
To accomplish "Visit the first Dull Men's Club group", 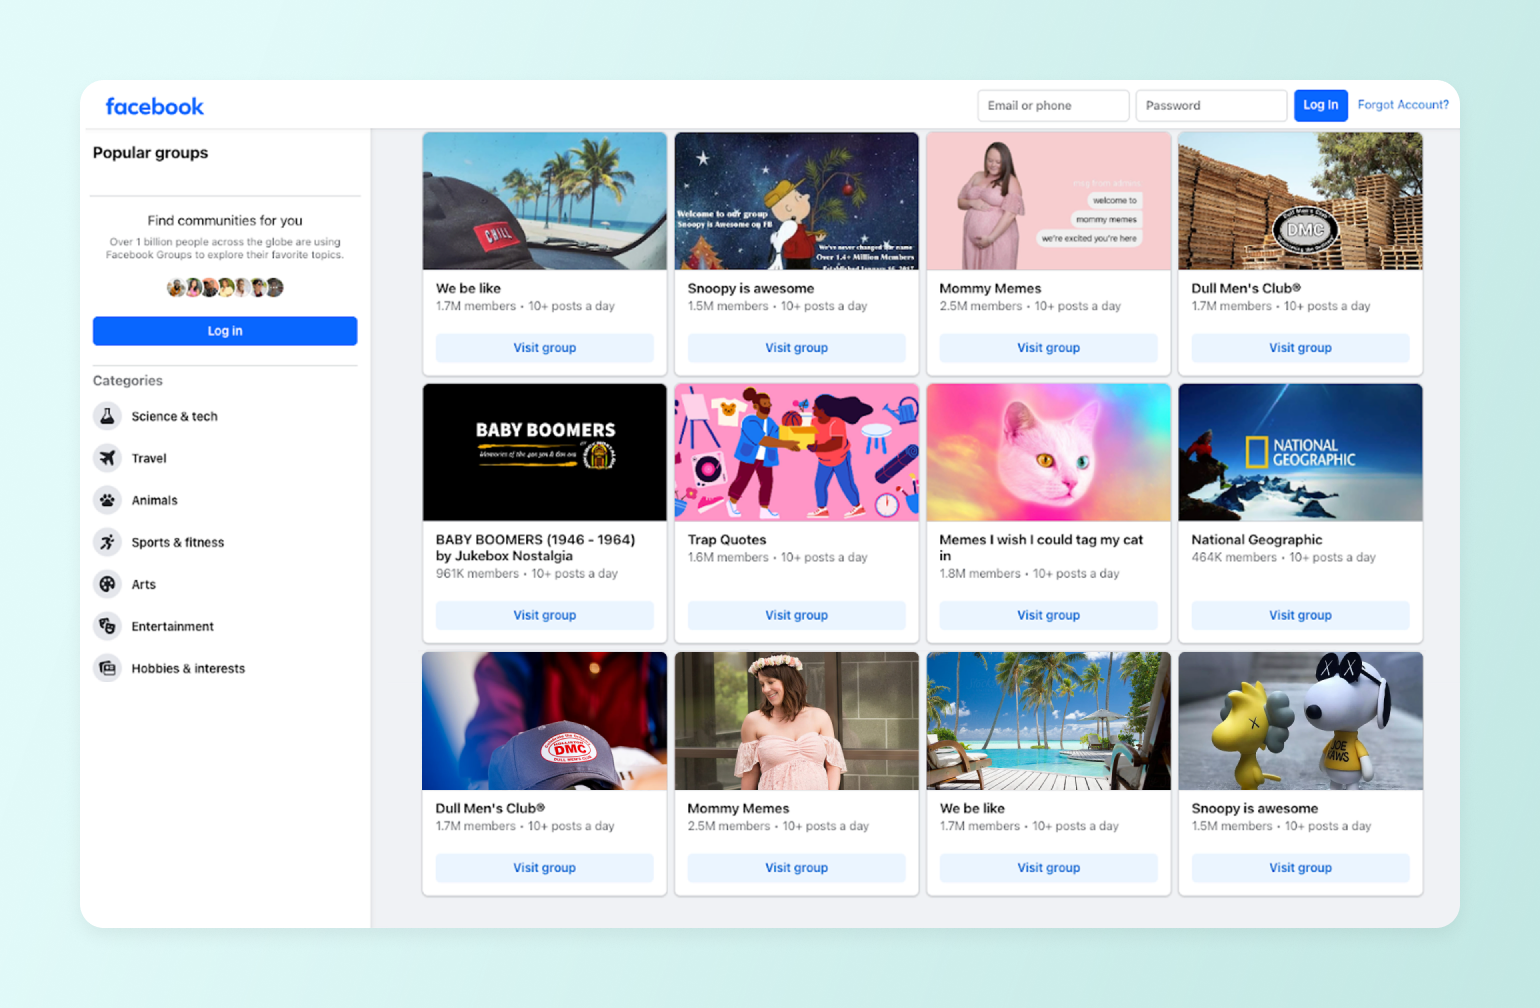I will click(x=1301, y=348).
